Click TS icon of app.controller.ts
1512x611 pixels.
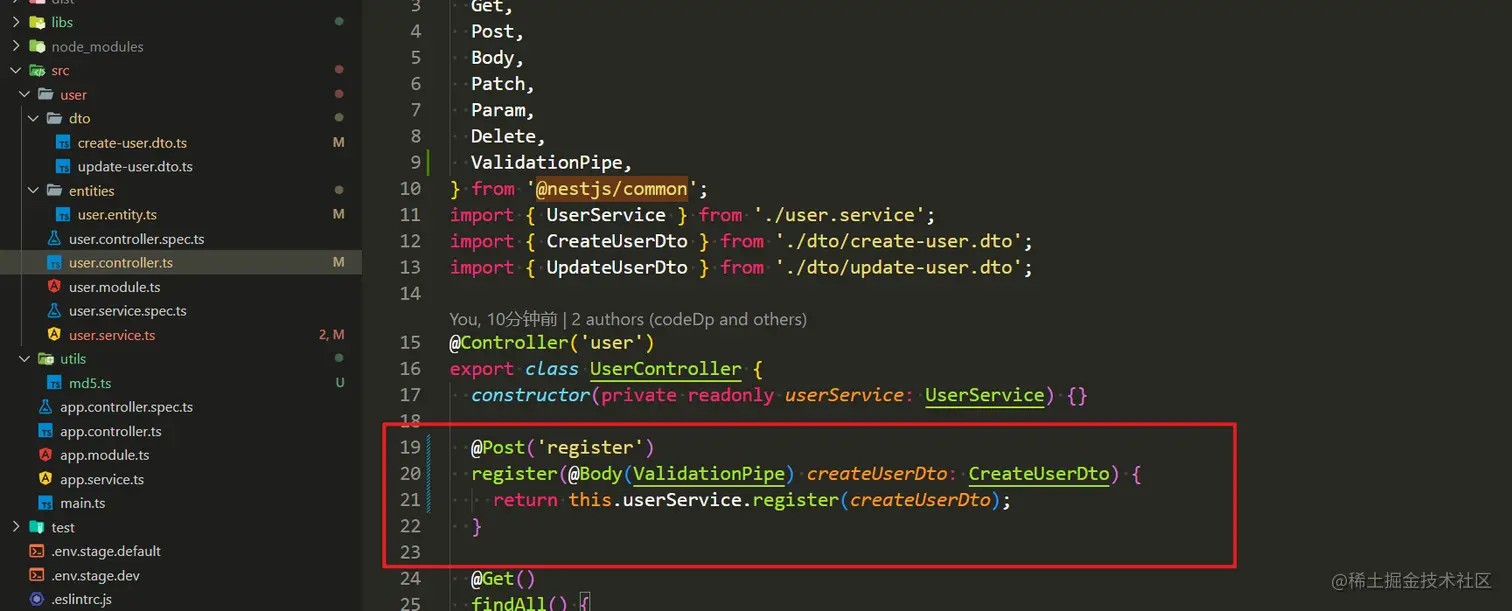point(45,431)
